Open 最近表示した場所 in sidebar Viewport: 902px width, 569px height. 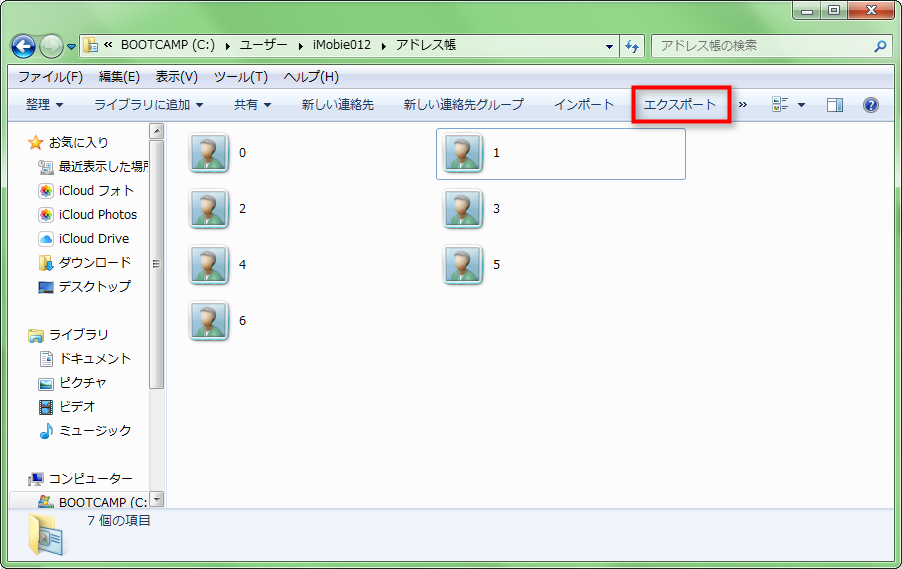click(x=93, y=166)
